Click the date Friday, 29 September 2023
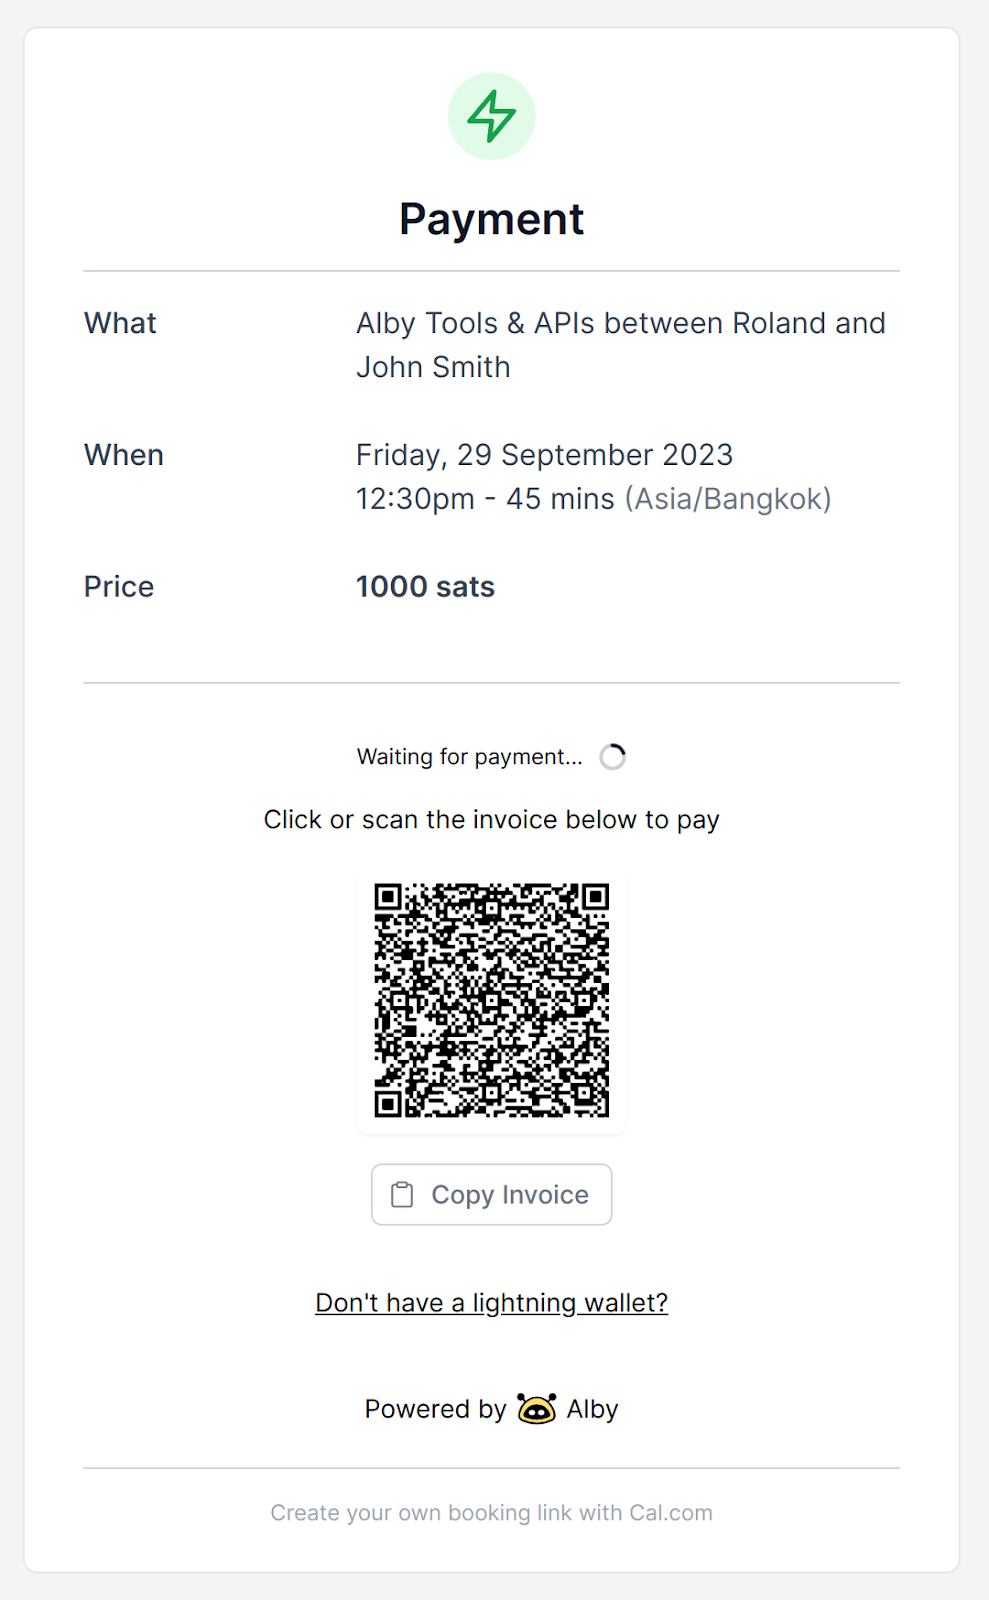989x1600 pixels. pyautogui.click(x=544, y=455)
